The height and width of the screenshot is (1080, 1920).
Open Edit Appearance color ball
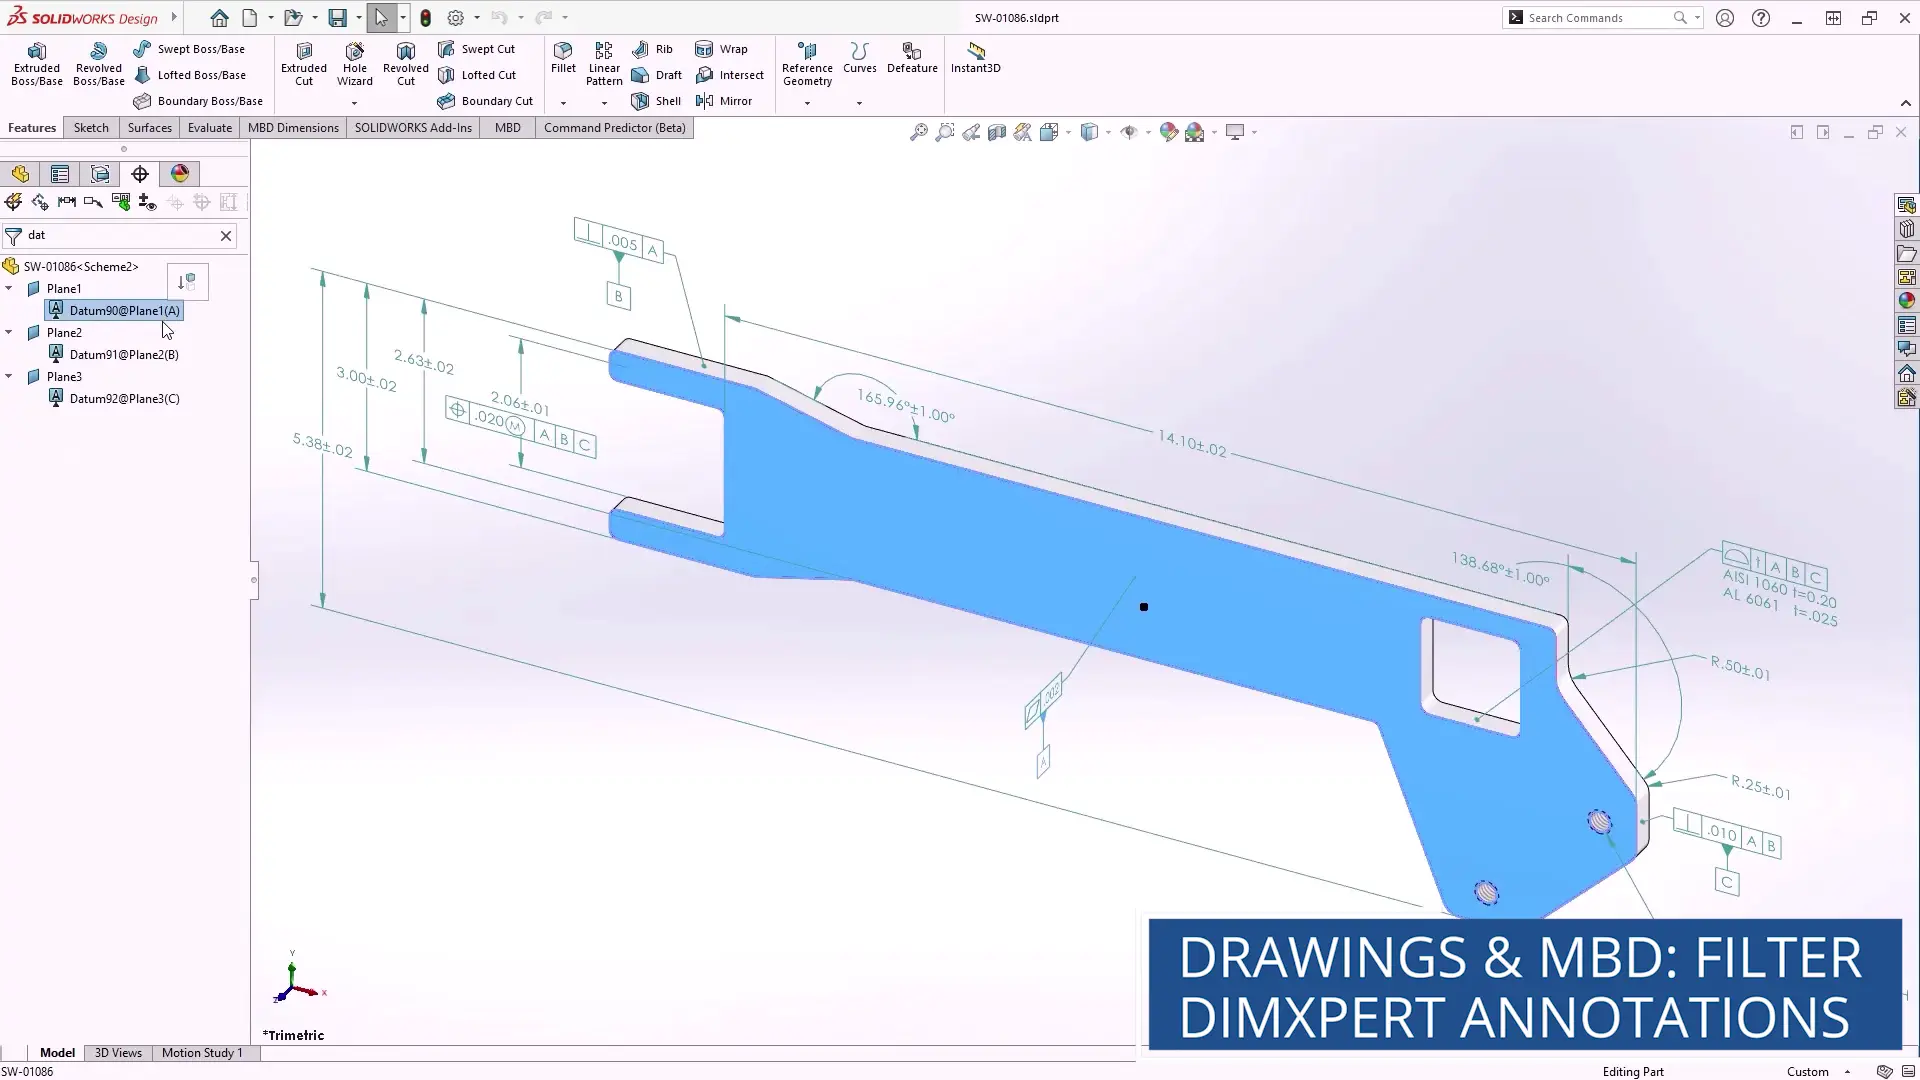click(1168, 131)
